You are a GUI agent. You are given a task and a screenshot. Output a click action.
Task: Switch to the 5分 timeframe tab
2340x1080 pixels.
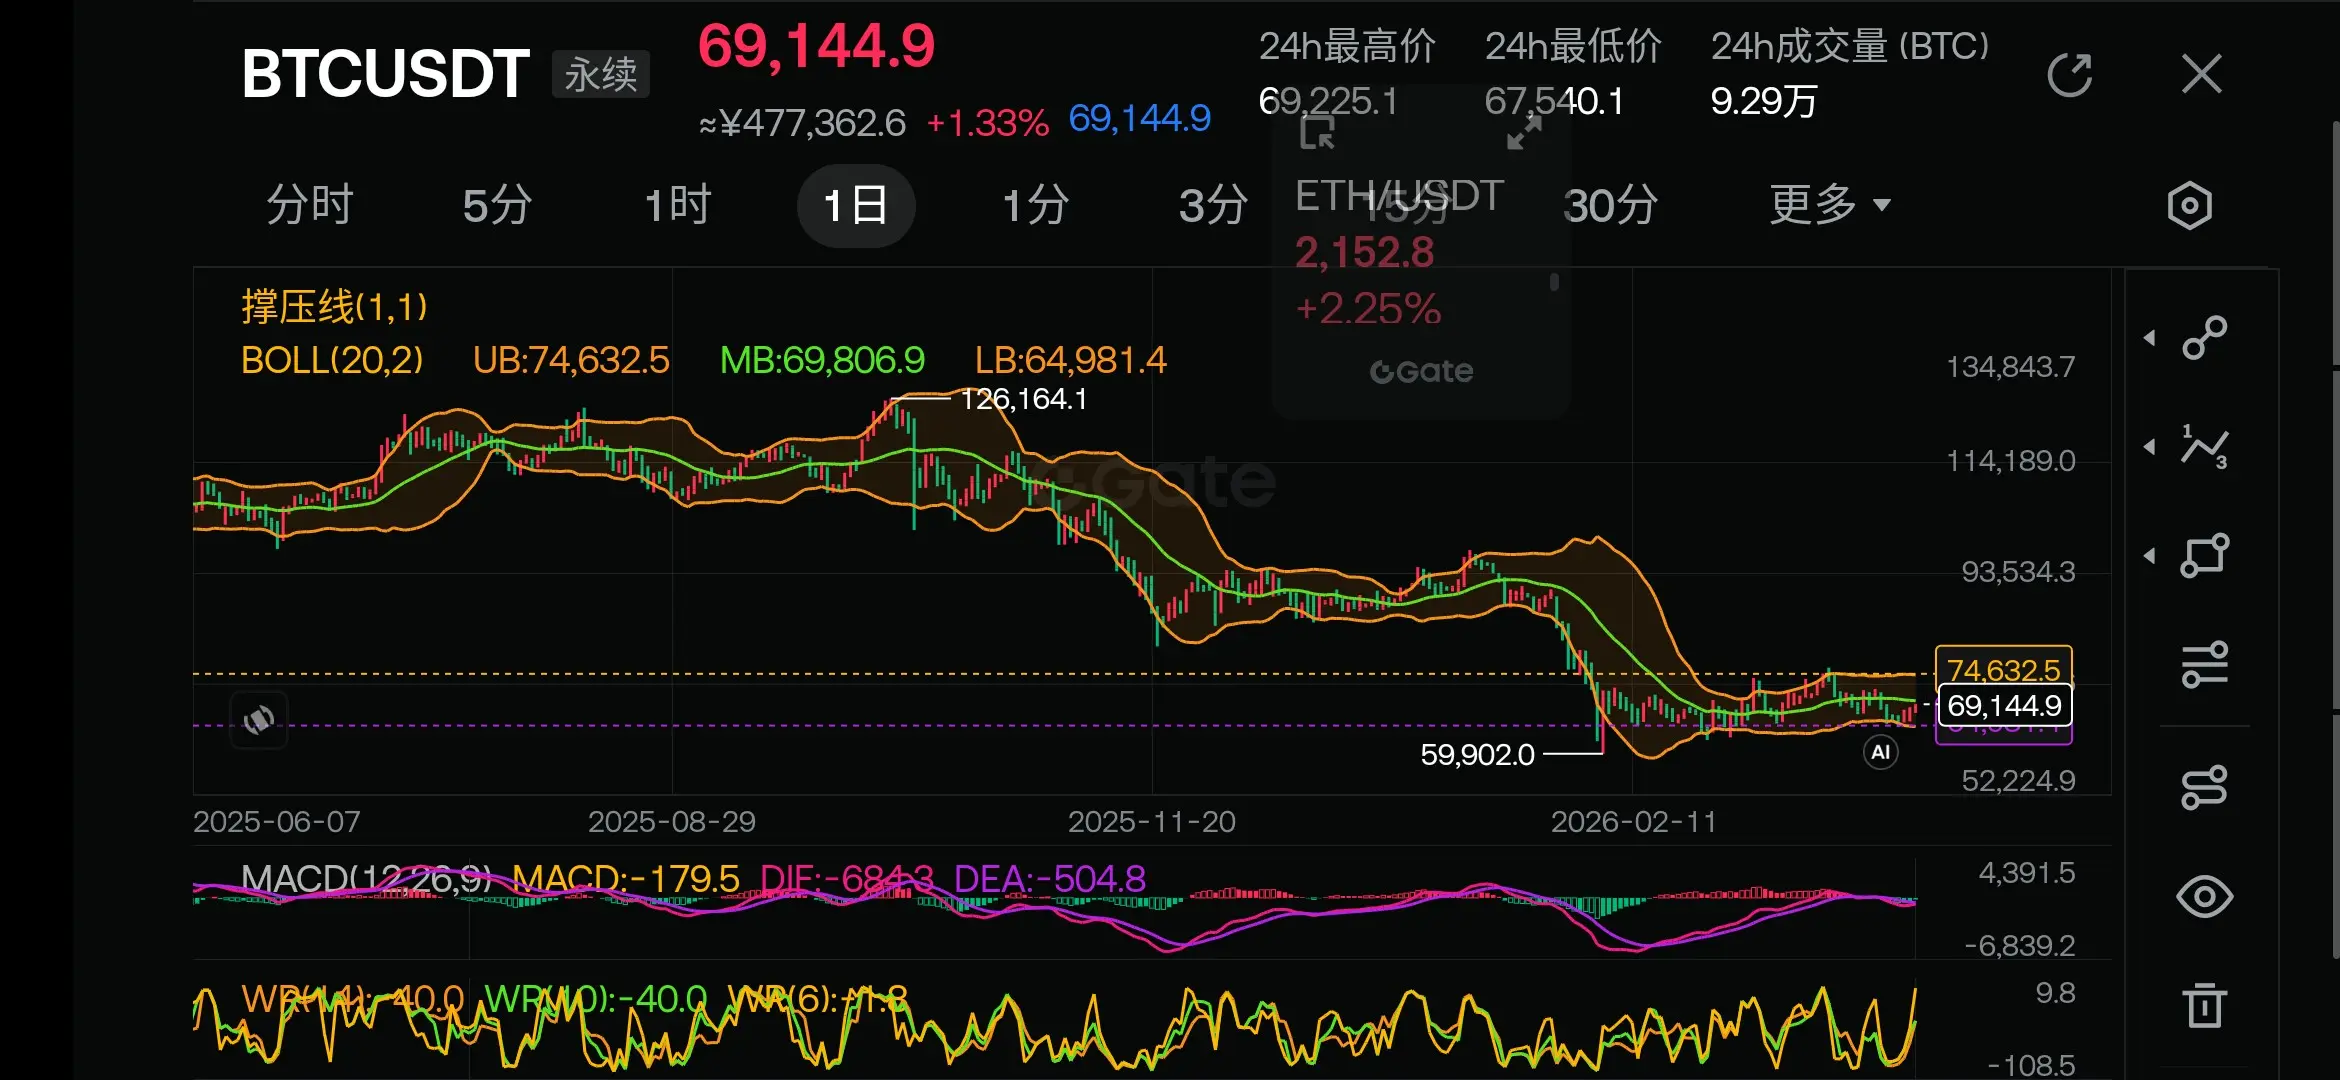tap(497, 206)
